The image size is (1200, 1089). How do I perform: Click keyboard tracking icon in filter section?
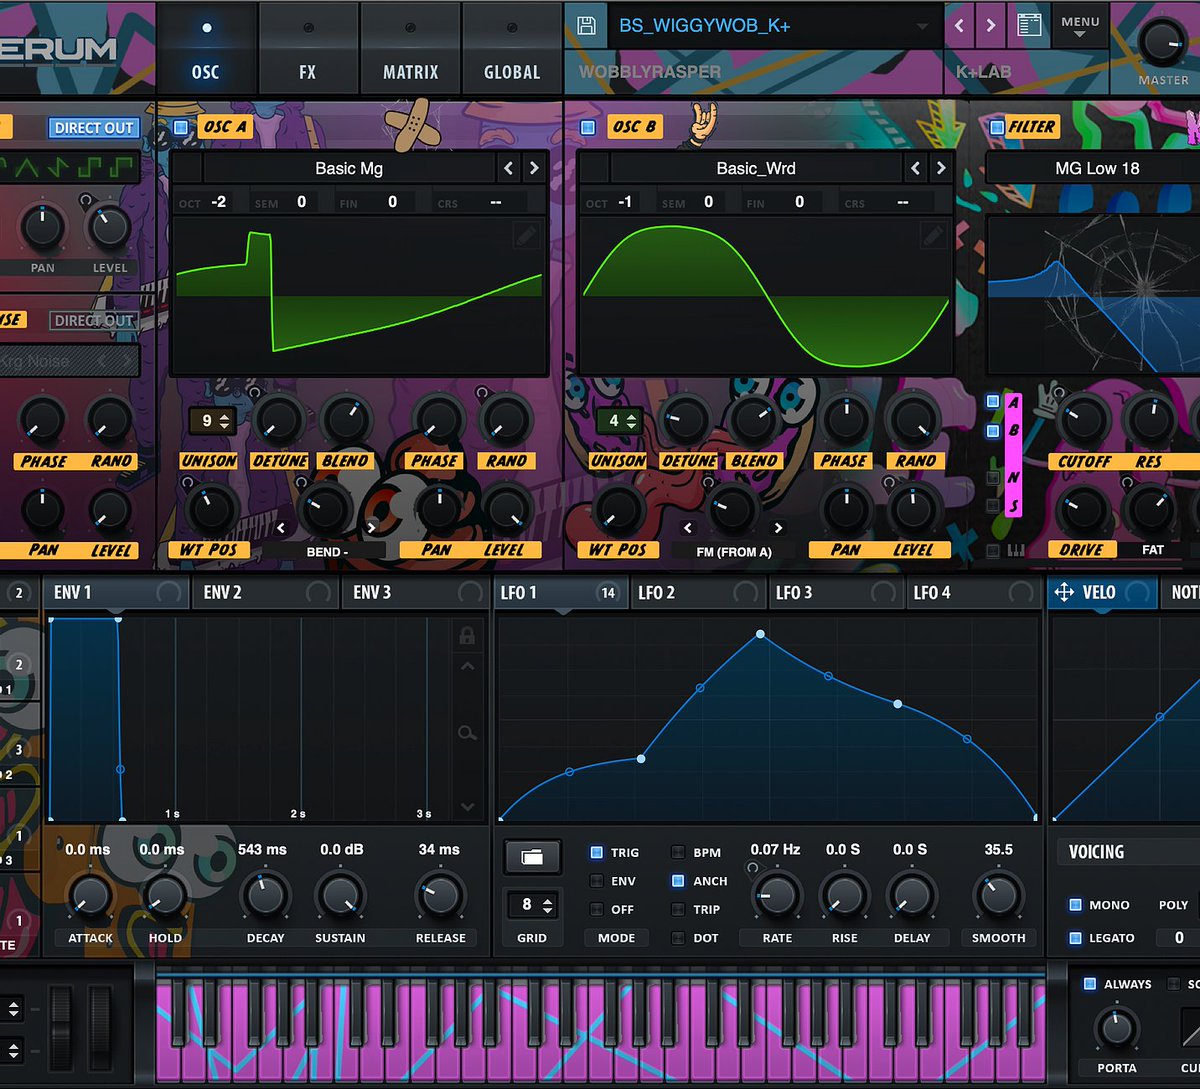(x=1018, y=551)
